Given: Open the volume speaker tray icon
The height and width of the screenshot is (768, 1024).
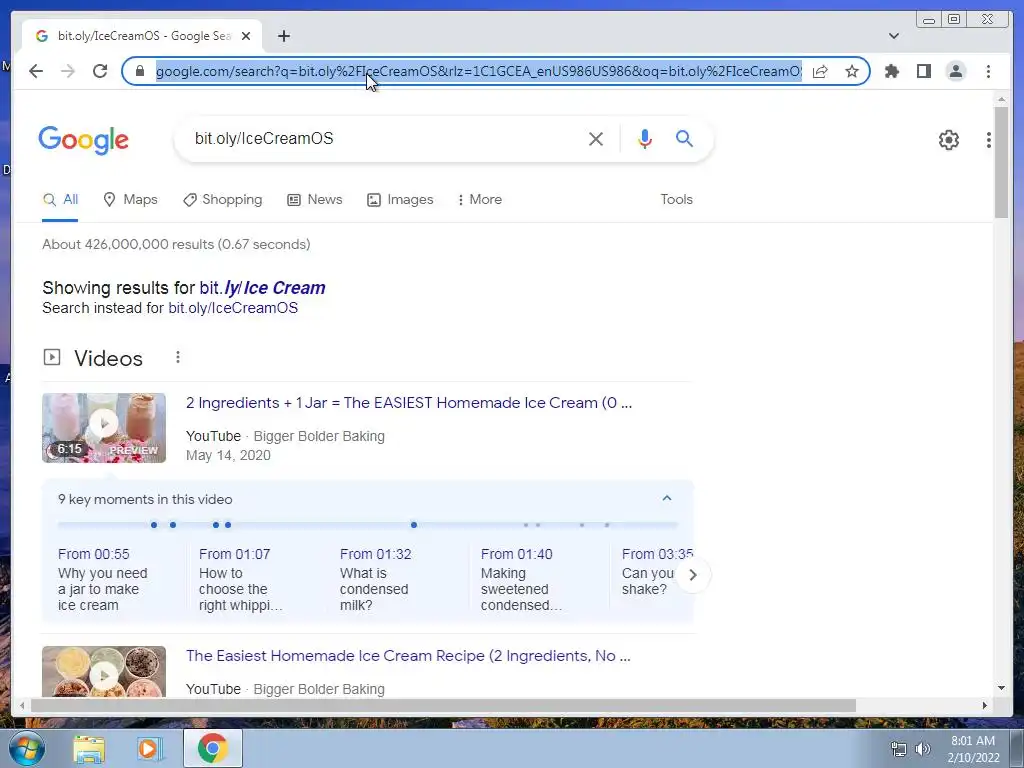Looking at the screenshot, I should pyautogui.click(x=923, y=750).
